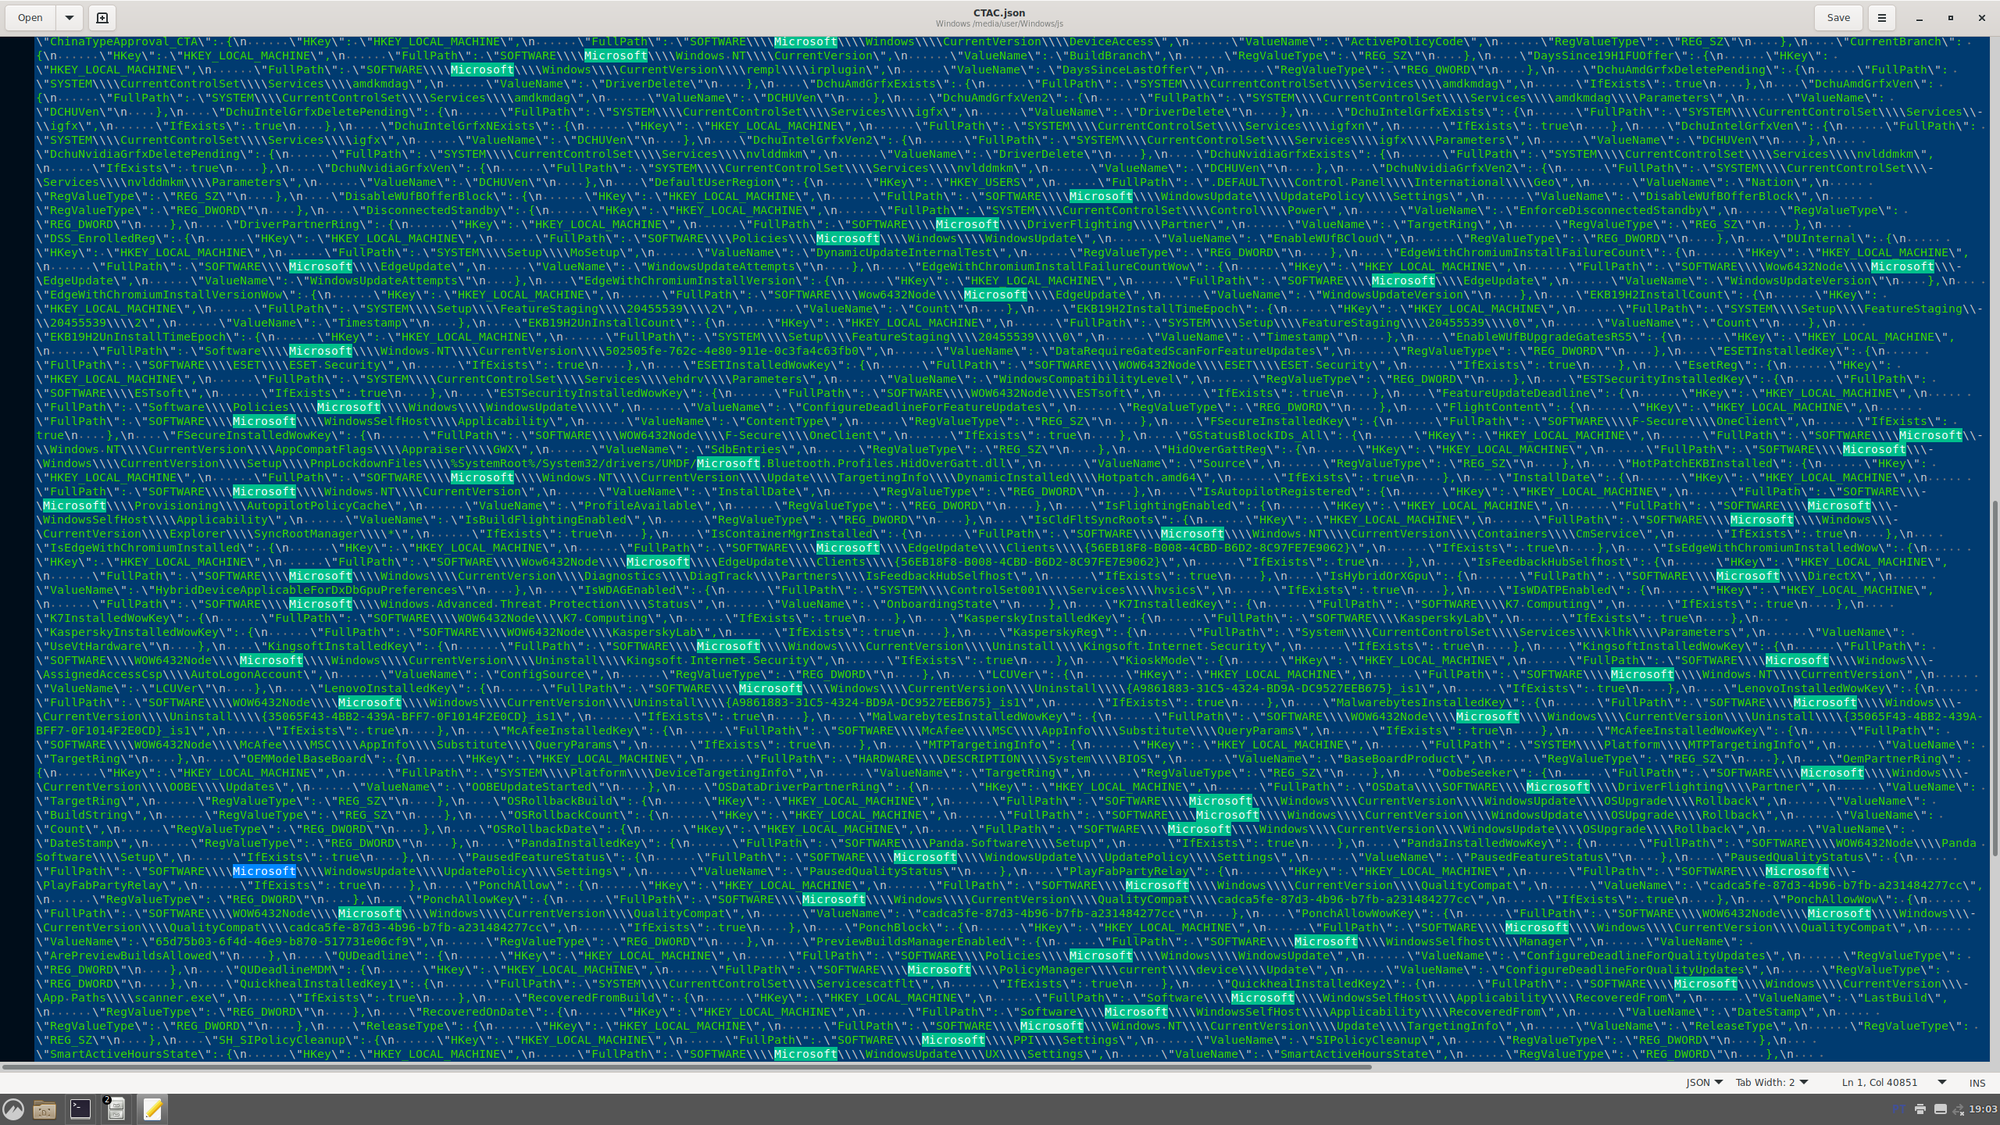Save the CTAC.json file
The width and height of the screenshot is (2000, 1125).
coord(1838,18)
